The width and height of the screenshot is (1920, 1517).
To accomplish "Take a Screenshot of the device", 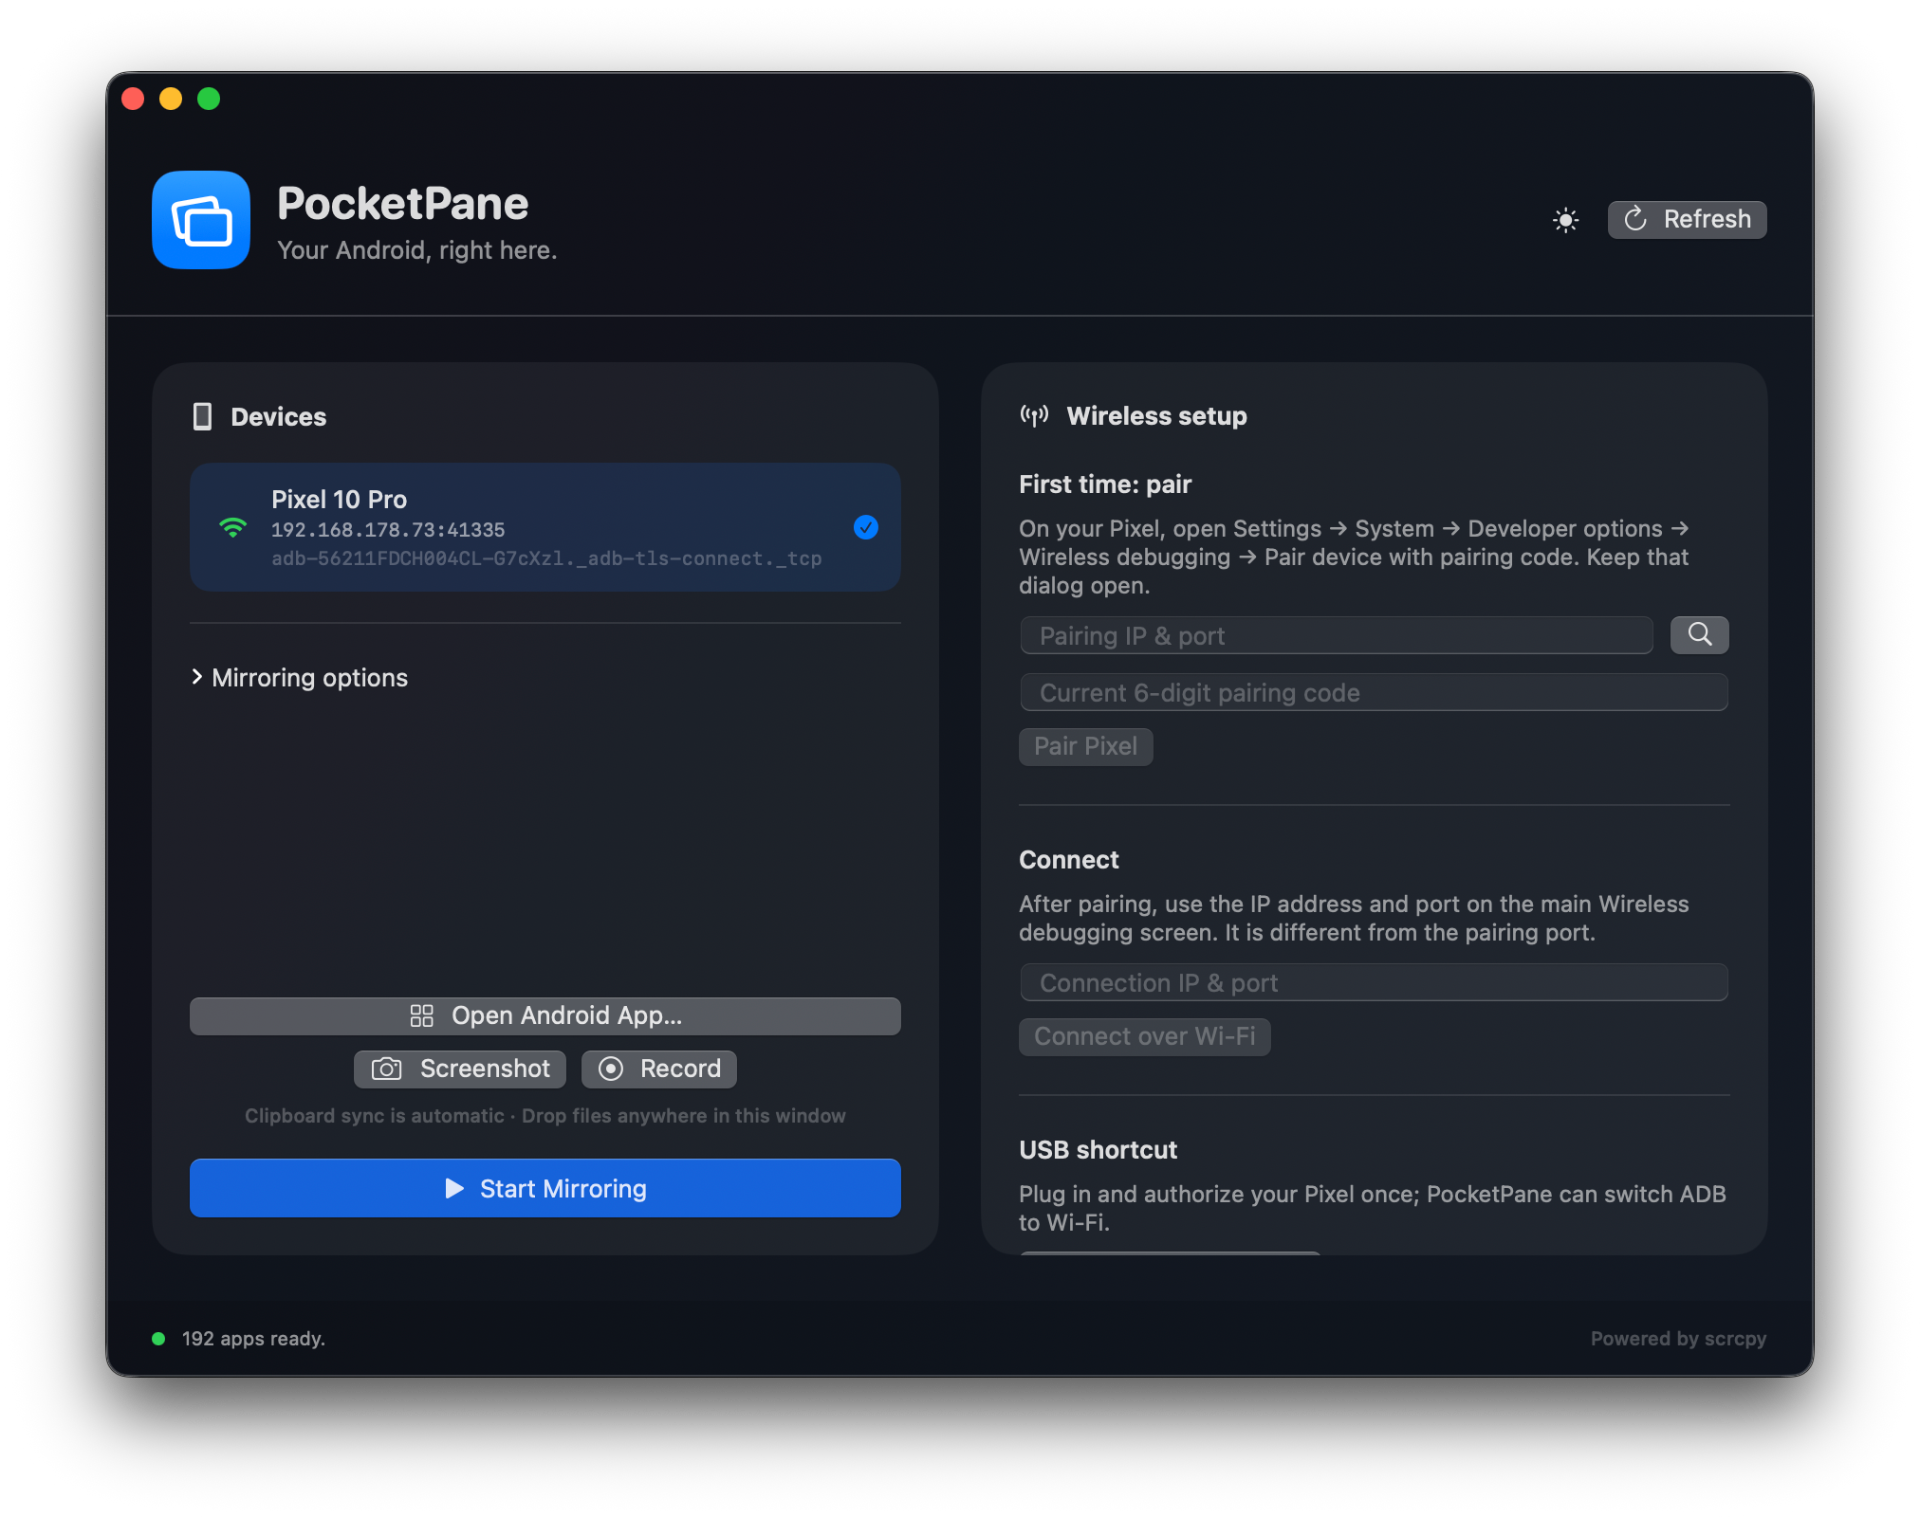I will [460, 1068].
